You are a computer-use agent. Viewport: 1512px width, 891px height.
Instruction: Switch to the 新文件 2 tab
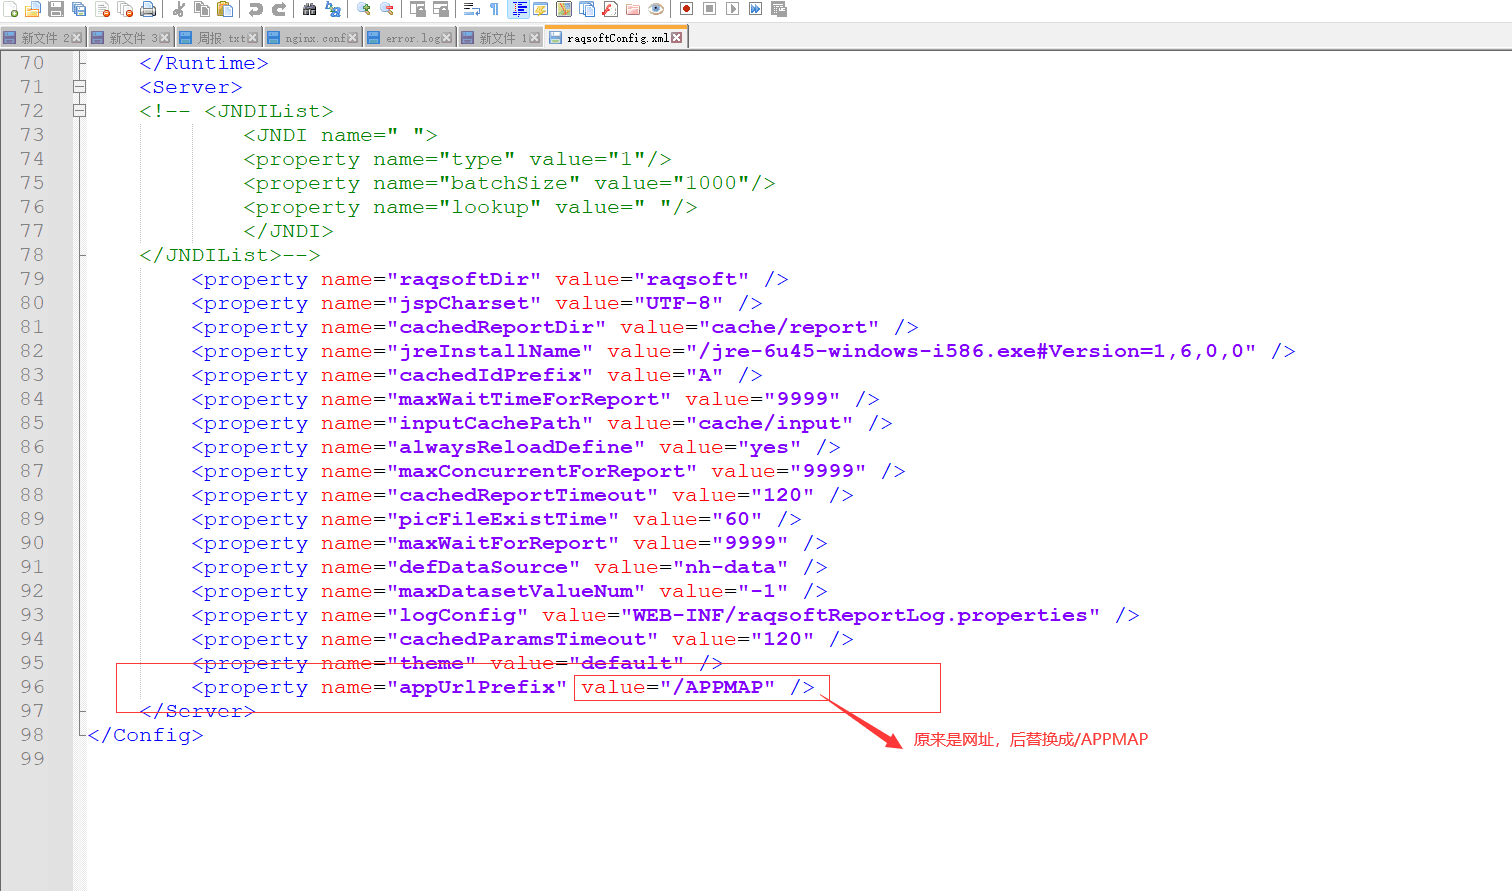43,38
